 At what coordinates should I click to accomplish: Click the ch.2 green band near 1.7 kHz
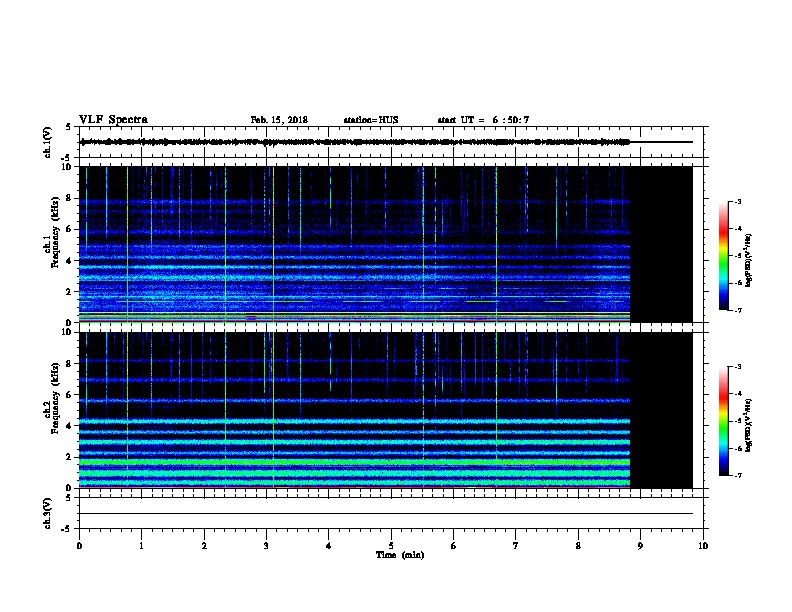pos(355,462)
